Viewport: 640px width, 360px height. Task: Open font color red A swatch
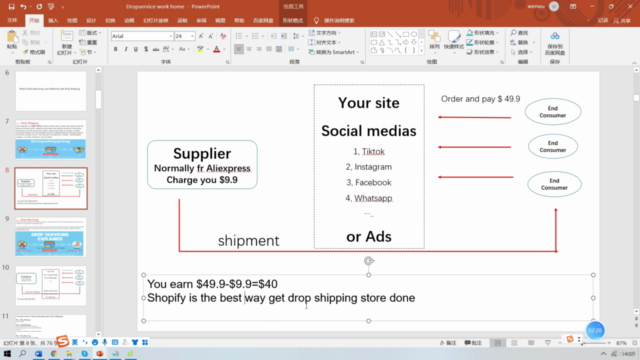click(217, 49)
